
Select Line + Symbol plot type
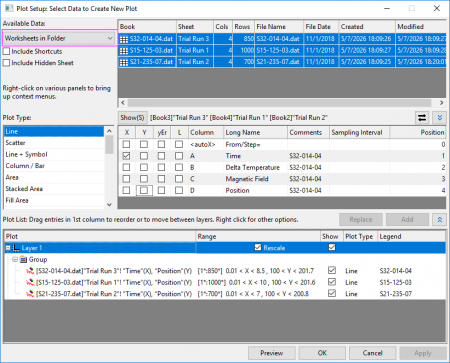(54, 154)
